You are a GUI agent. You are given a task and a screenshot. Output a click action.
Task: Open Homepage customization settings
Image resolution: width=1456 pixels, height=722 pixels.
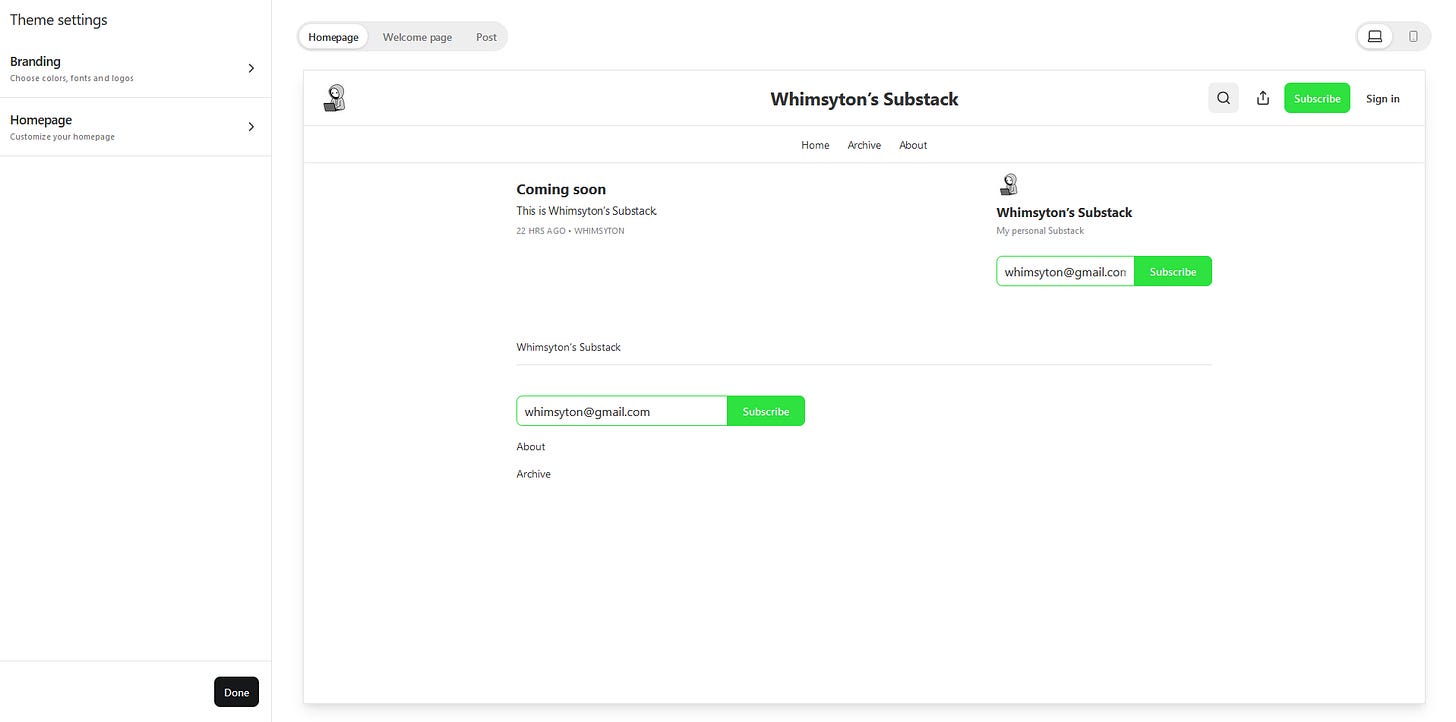135,127
